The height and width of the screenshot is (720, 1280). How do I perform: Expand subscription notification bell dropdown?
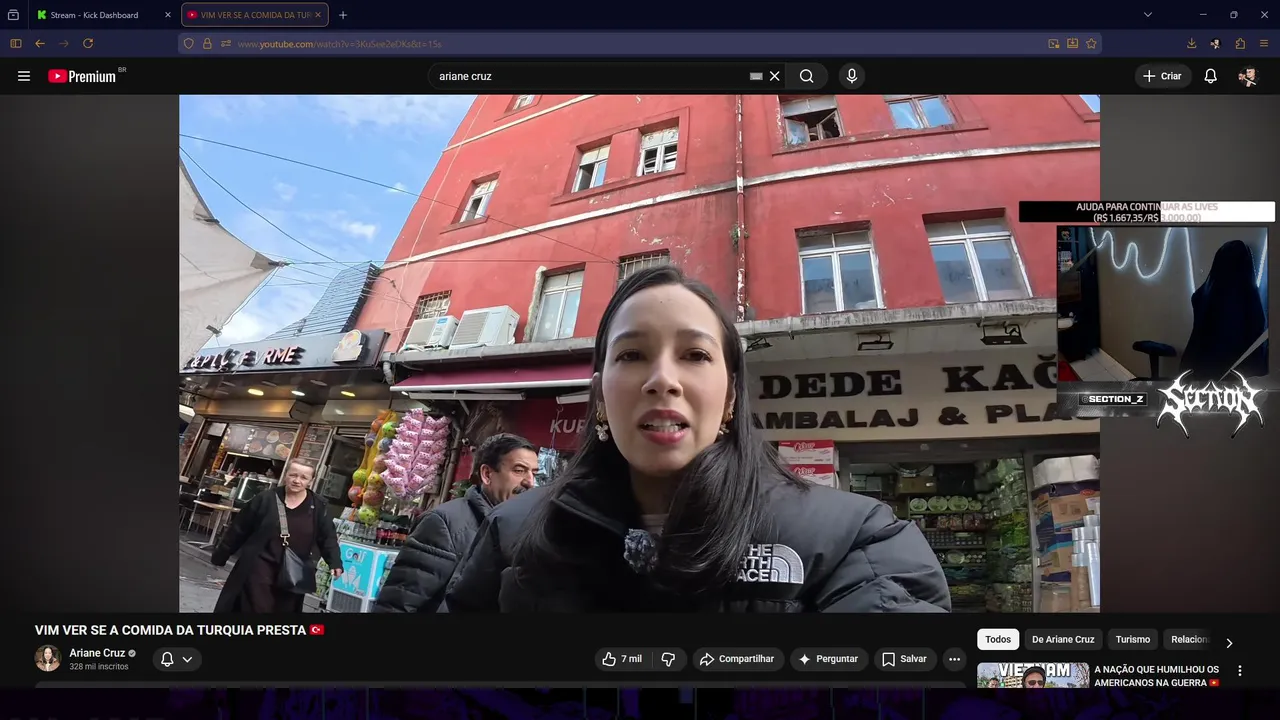[x=176, y=659]
